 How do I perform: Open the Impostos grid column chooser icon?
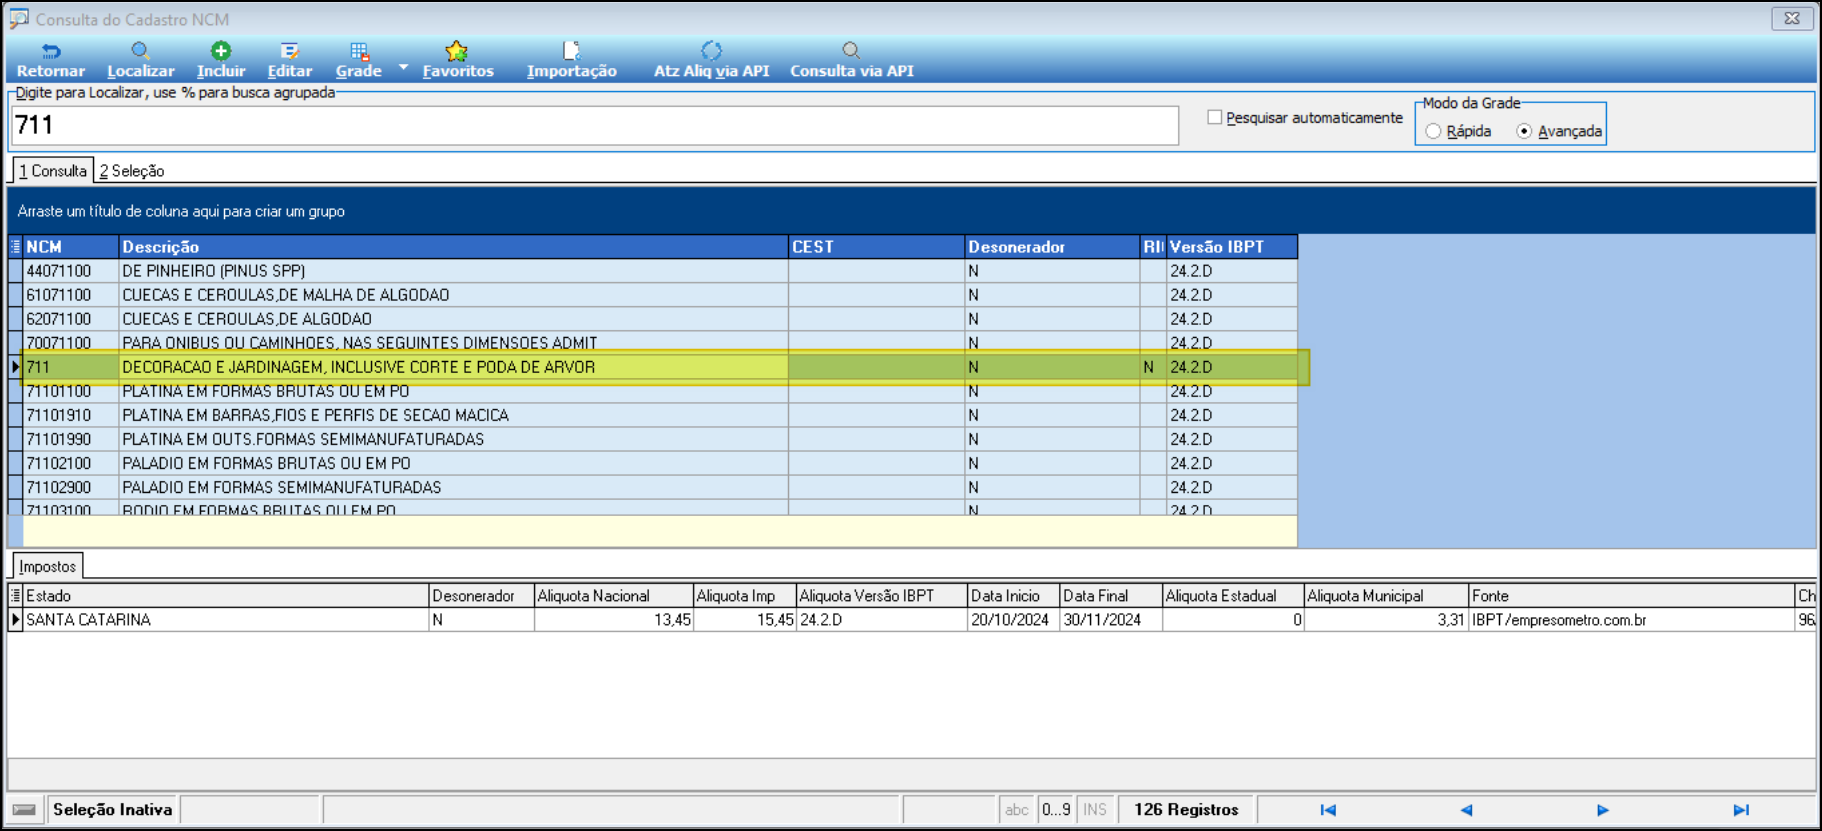[15, 596]
